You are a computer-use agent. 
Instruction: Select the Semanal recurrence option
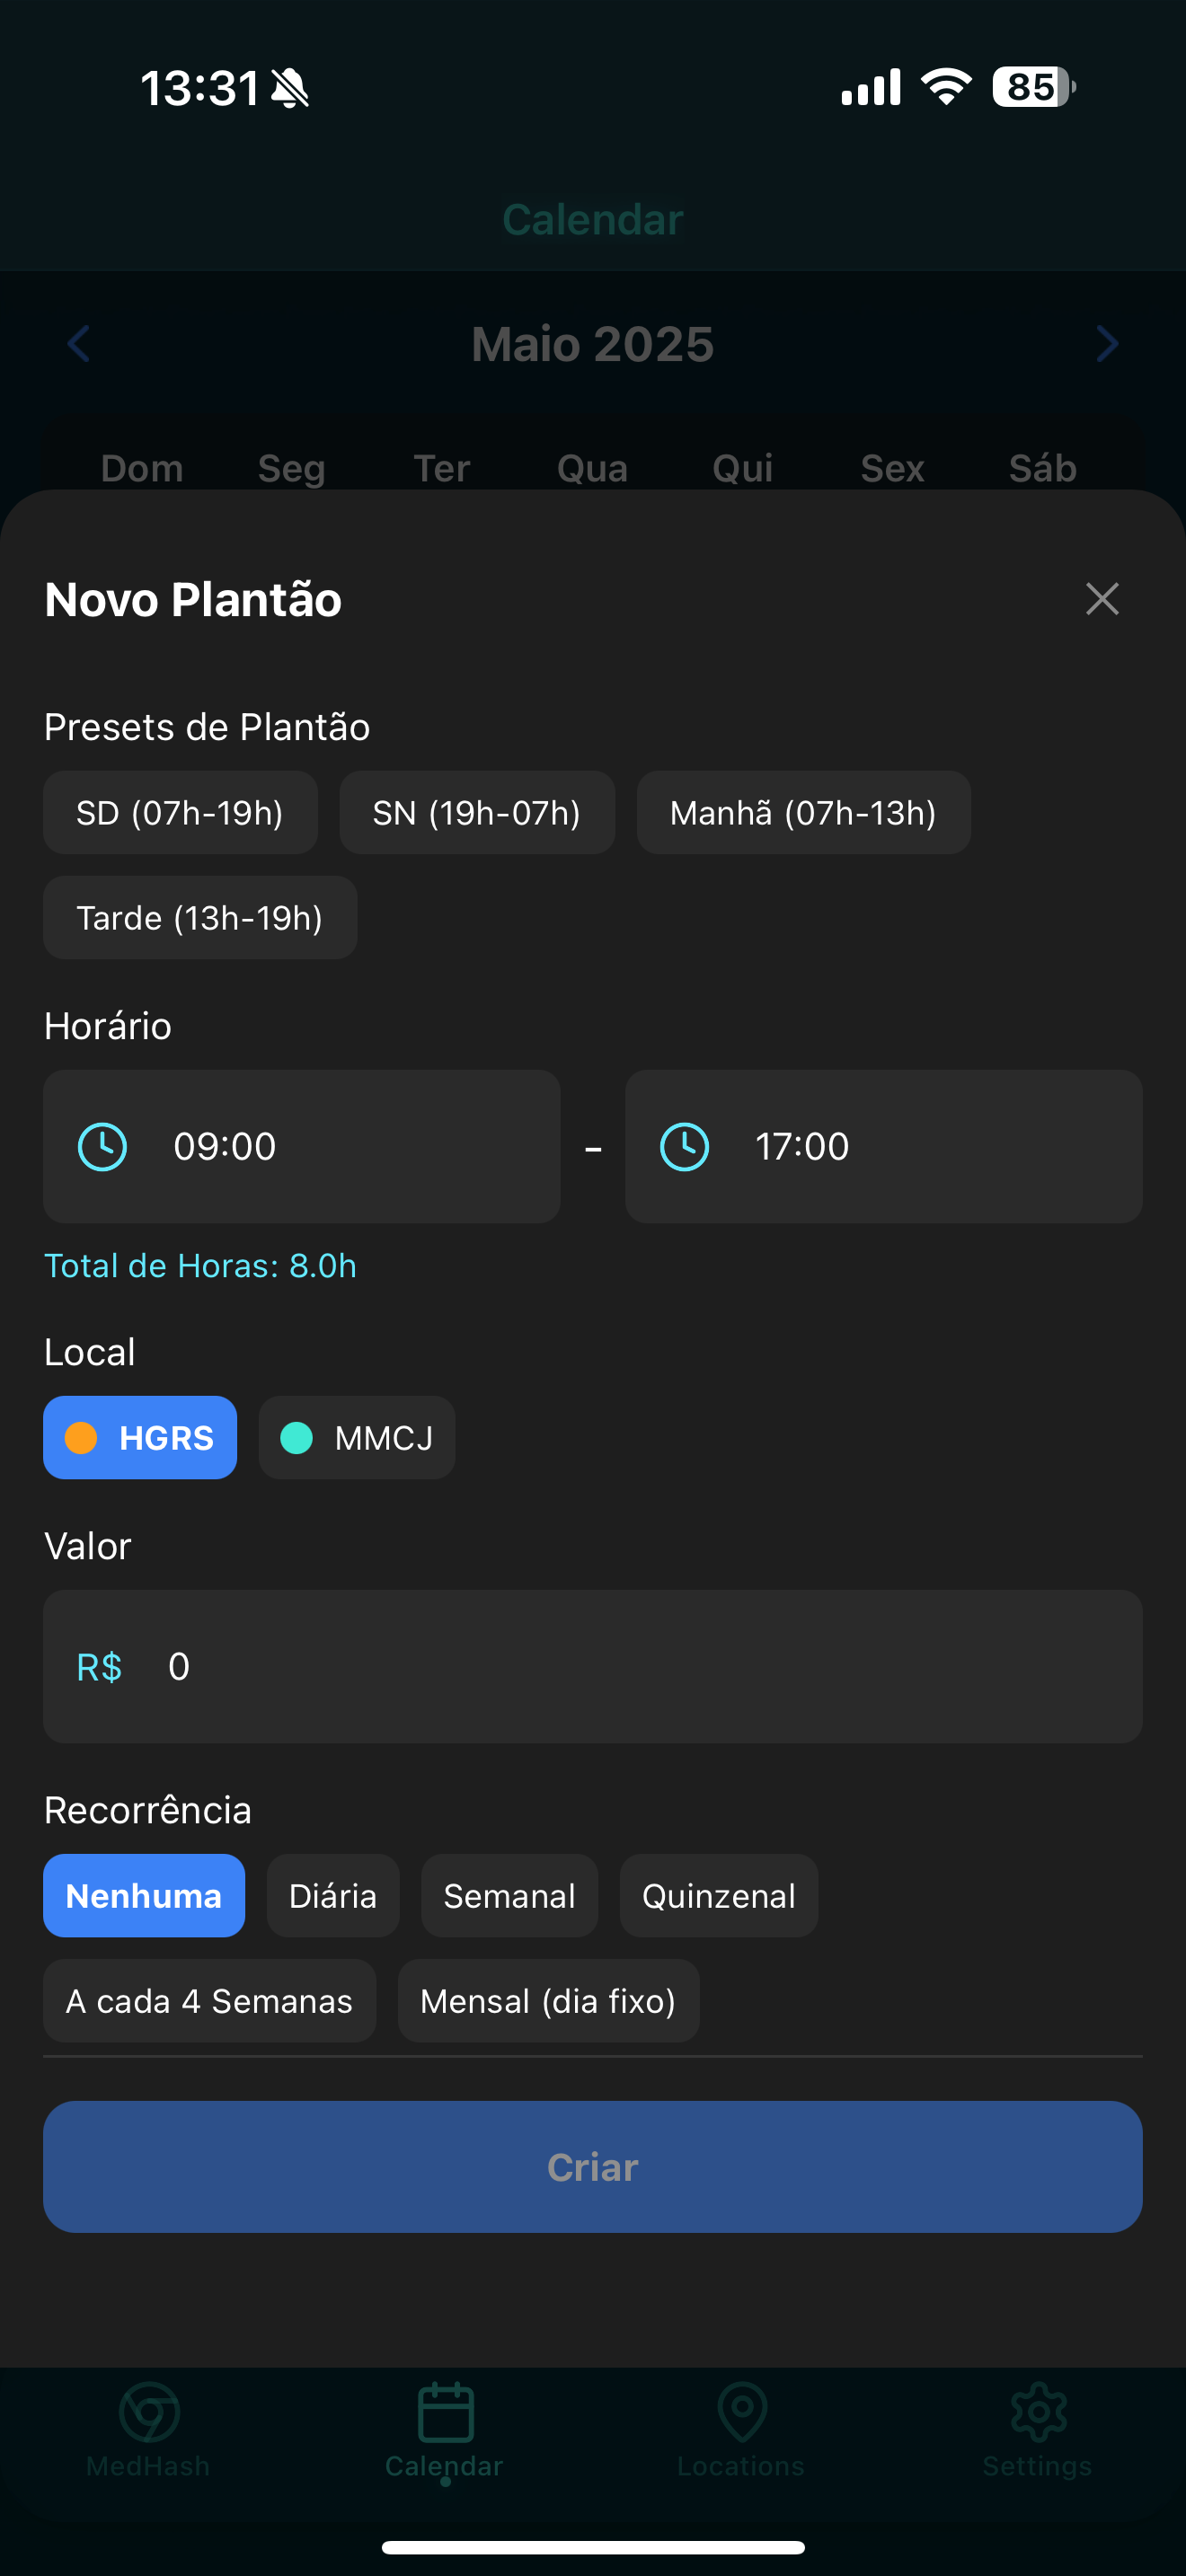tap(509, 1896)
